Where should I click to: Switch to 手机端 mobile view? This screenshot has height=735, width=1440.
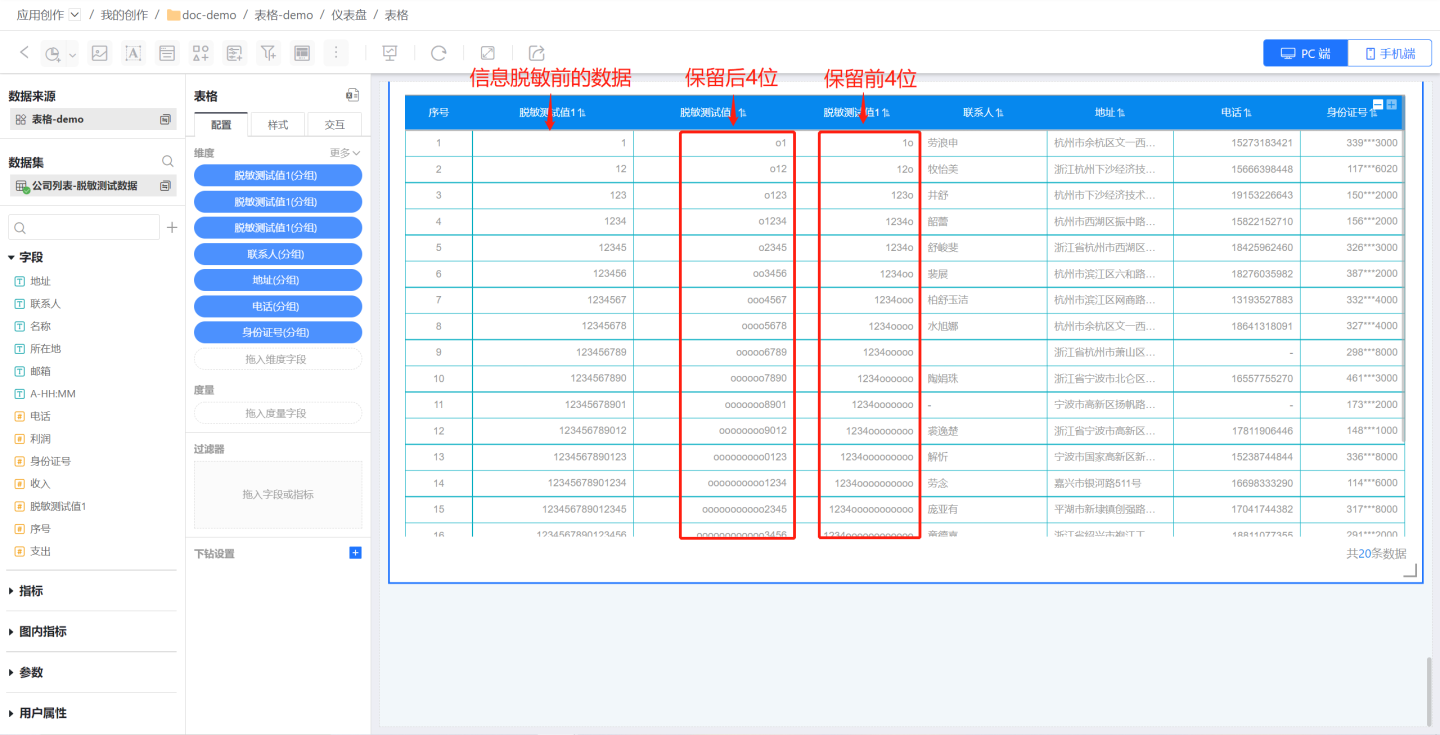point(1389,54)
